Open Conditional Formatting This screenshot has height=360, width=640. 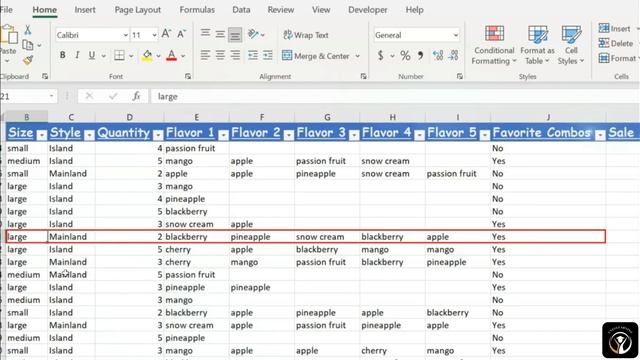click(x=494, y=45)
